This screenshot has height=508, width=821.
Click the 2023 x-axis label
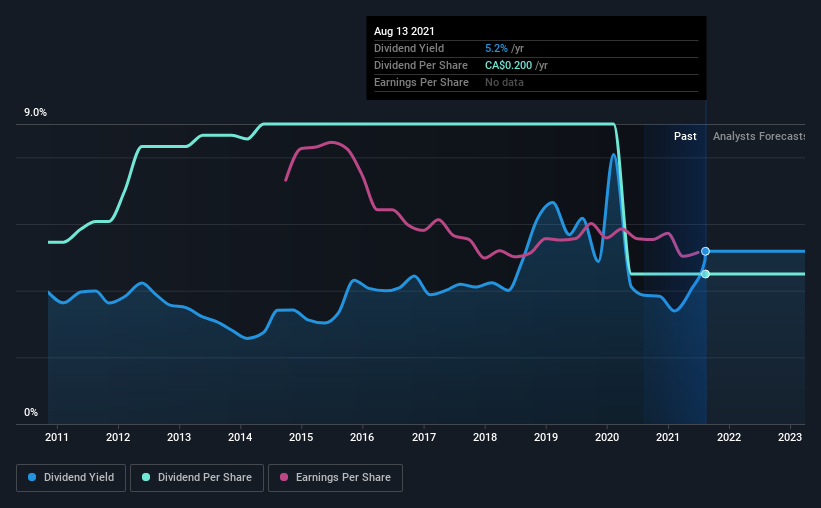790,437
